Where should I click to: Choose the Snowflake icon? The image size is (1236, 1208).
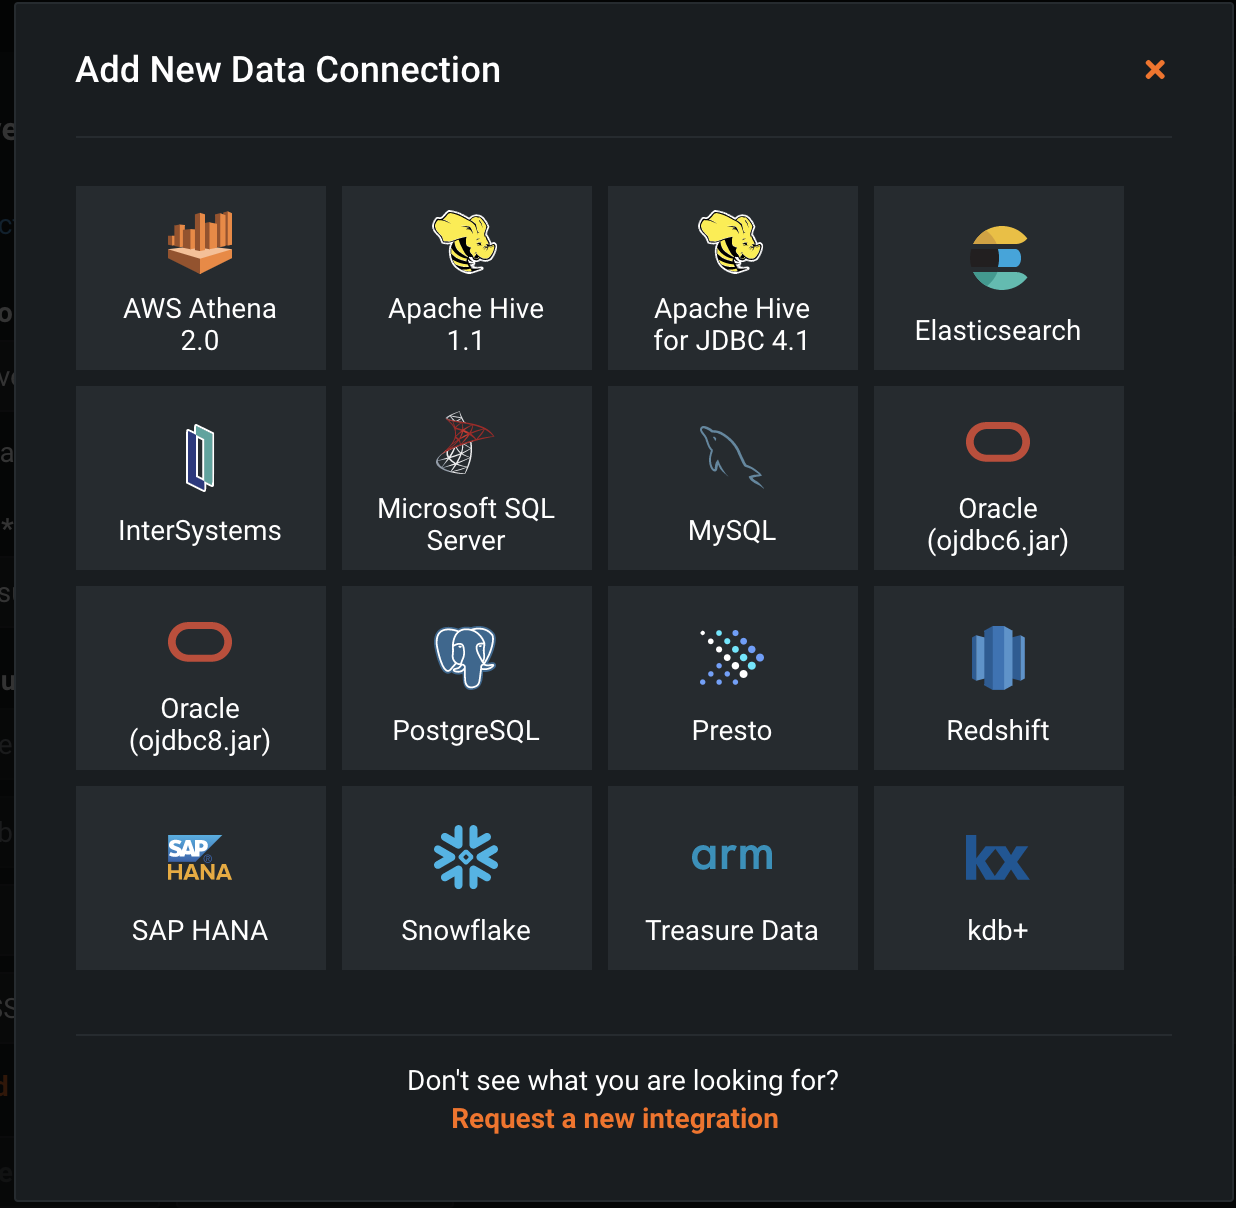465,857
